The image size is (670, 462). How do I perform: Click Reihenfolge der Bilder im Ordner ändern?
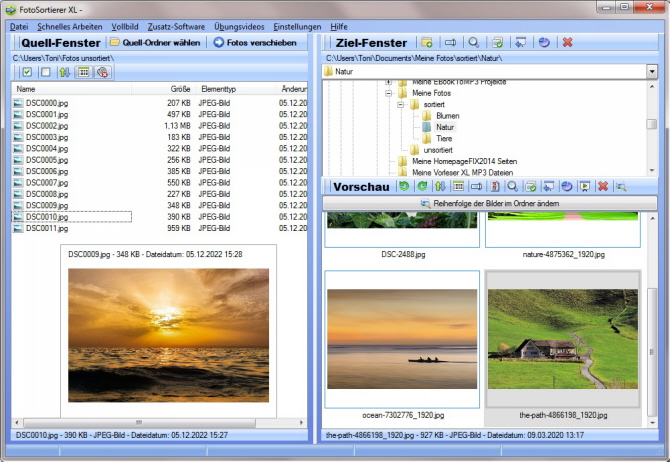click(490, 203)
